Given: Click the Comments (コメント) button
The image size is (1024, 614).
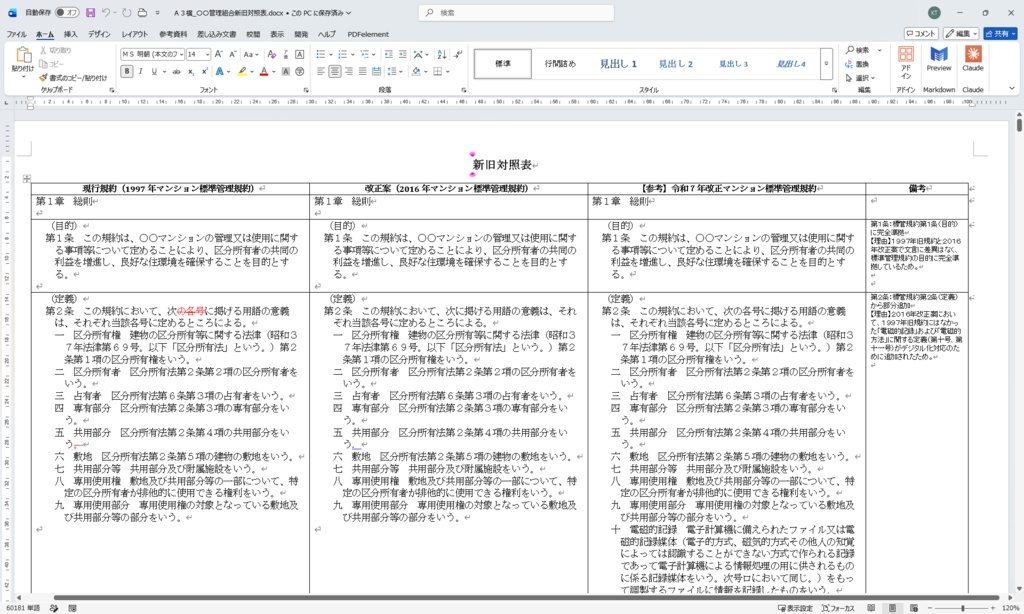Looking at the screenshot, I should pos(921,33).
